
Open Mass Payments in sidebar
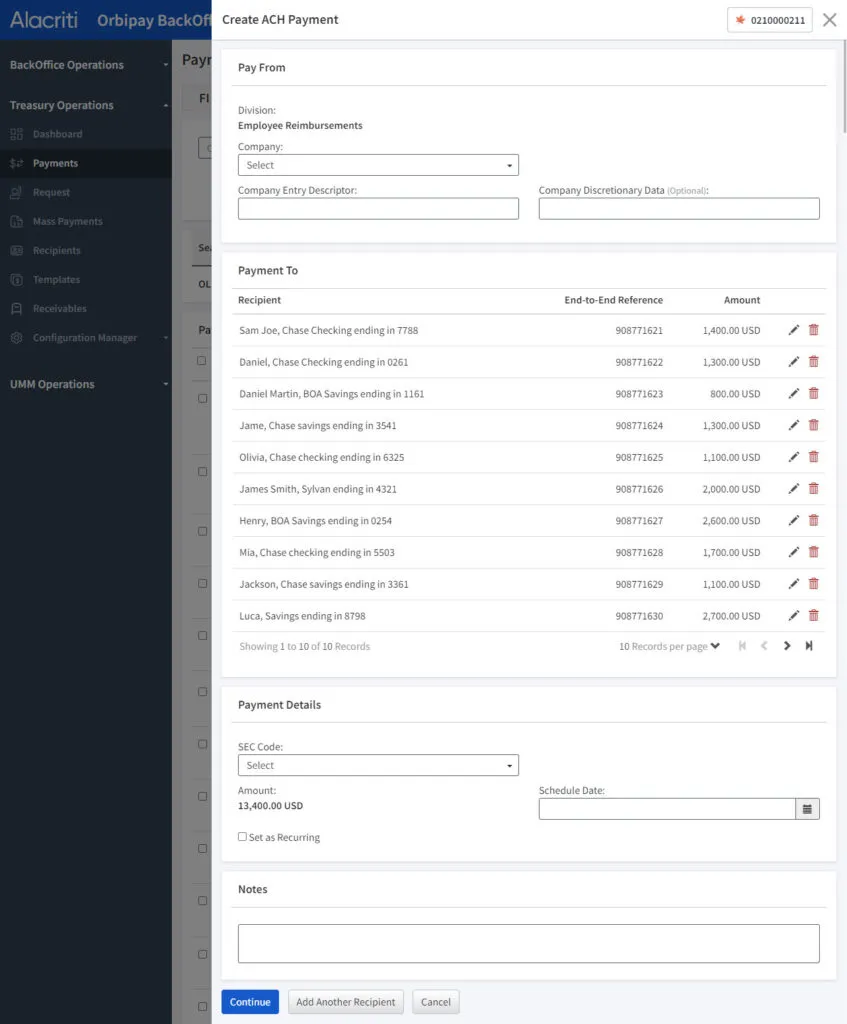point(67,221)
